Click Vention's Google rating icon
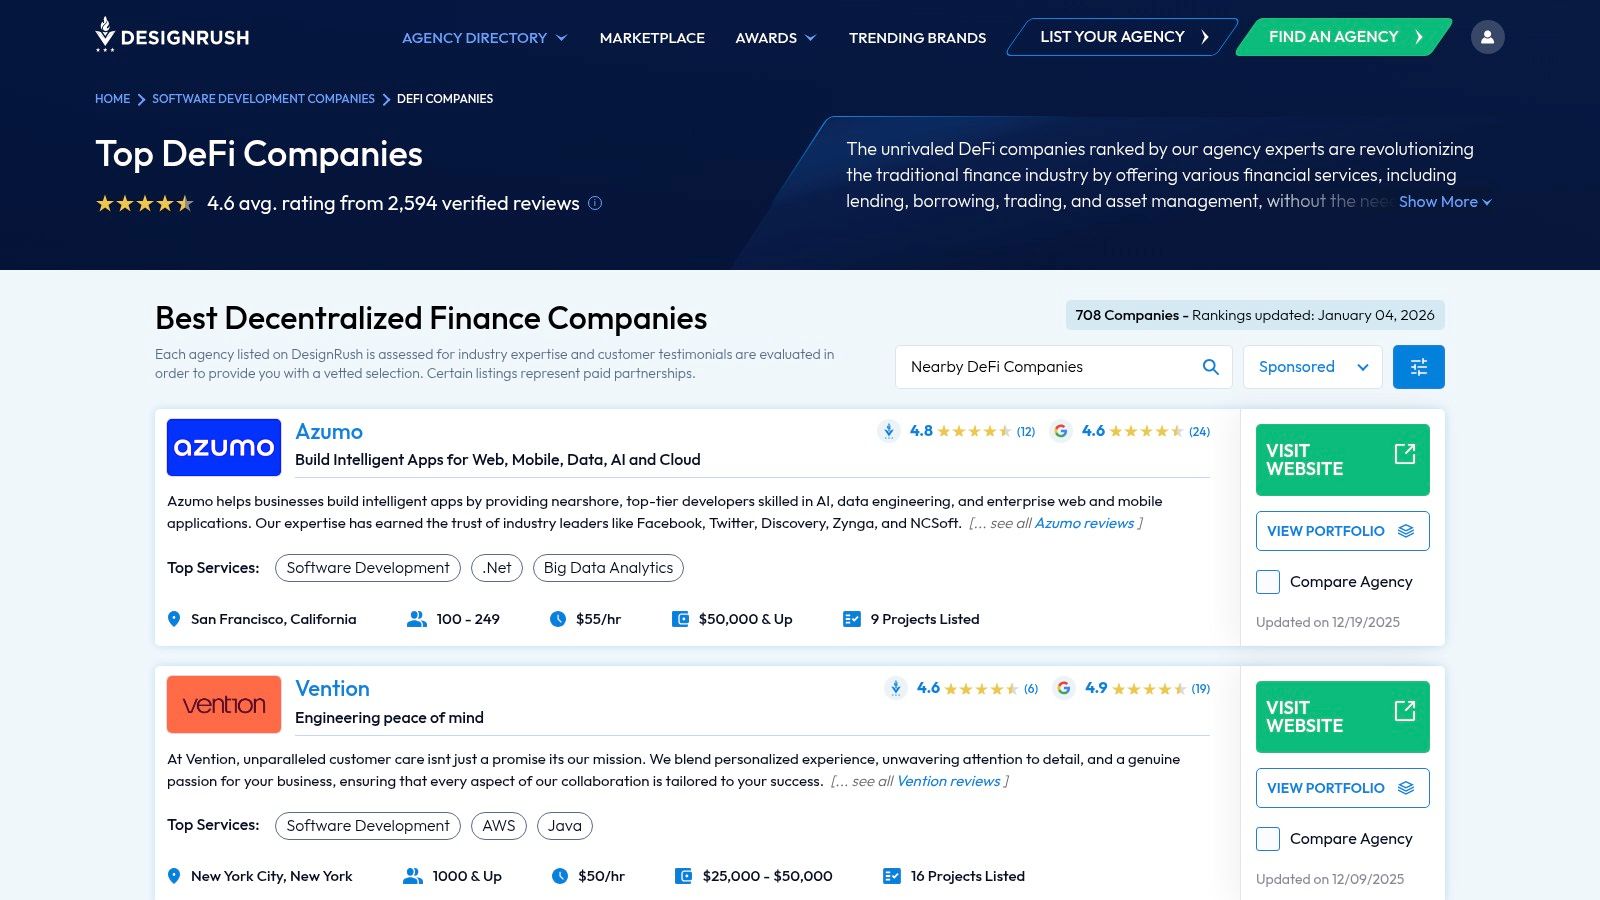1600x900 pixels. point(1064,688)
